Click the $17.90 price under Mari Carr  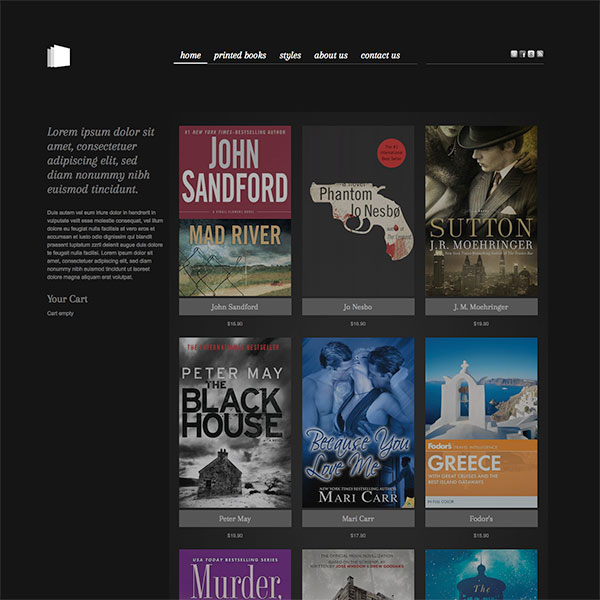358,536
